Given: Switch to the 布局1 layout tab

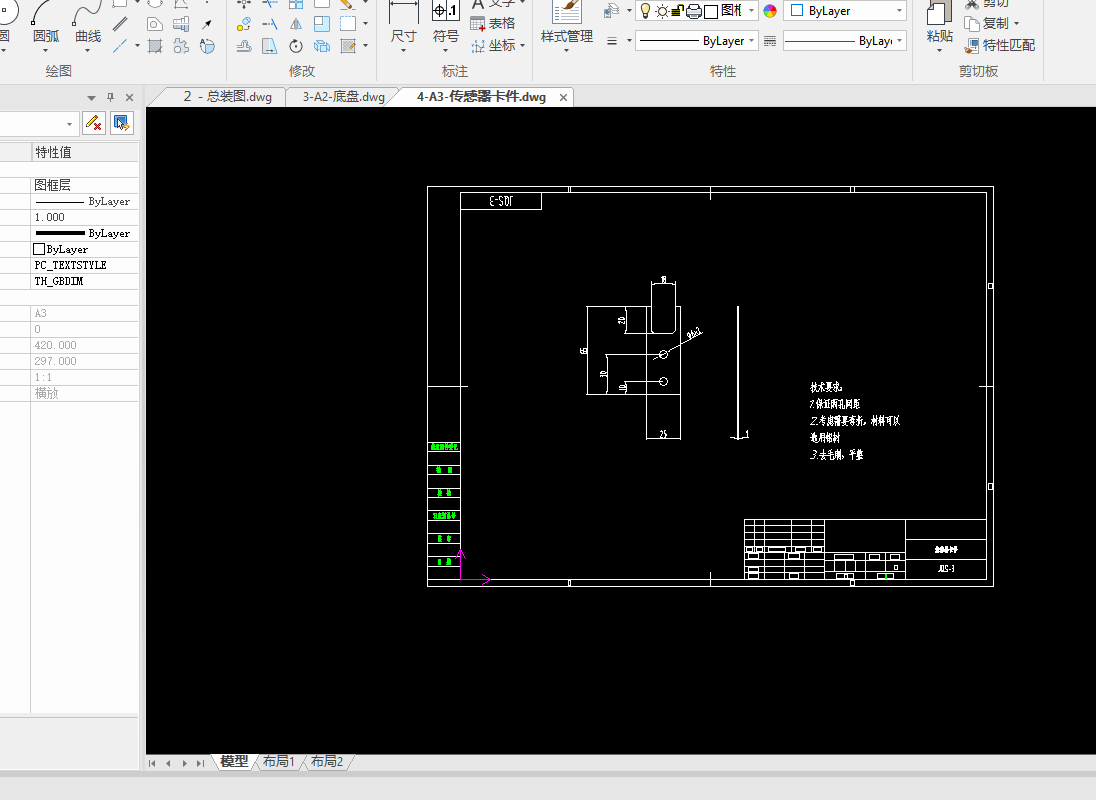Looking at the screenshot, I should click(x=278, y=762).
